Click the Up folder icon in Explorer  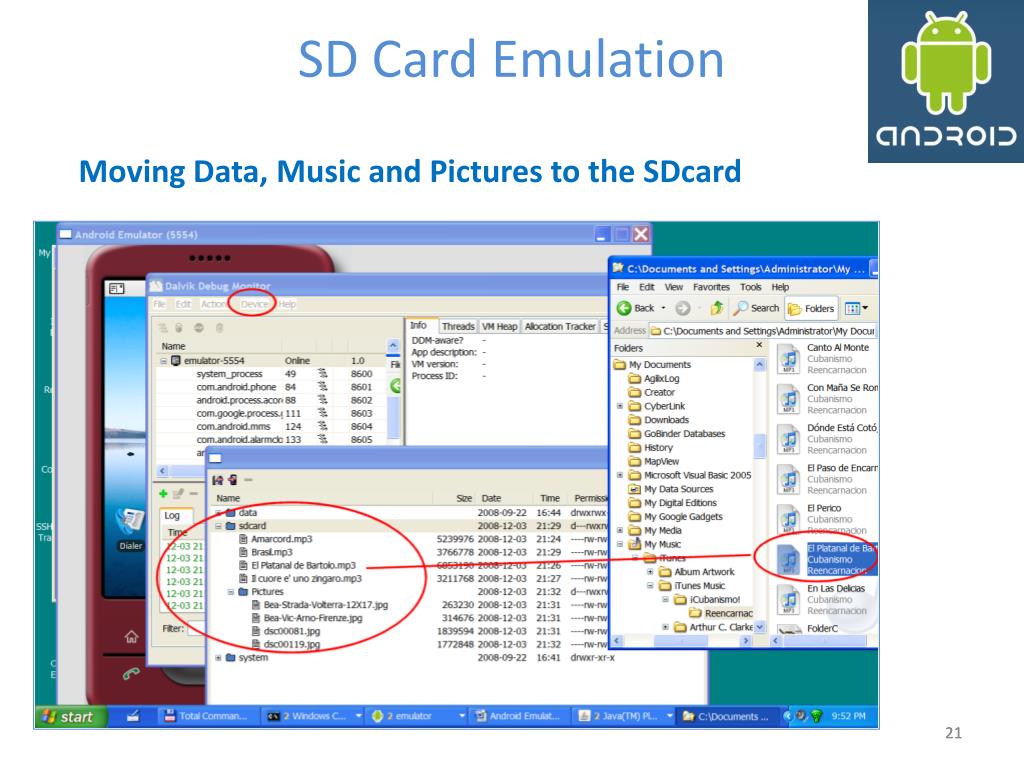(x=717, y=308)
